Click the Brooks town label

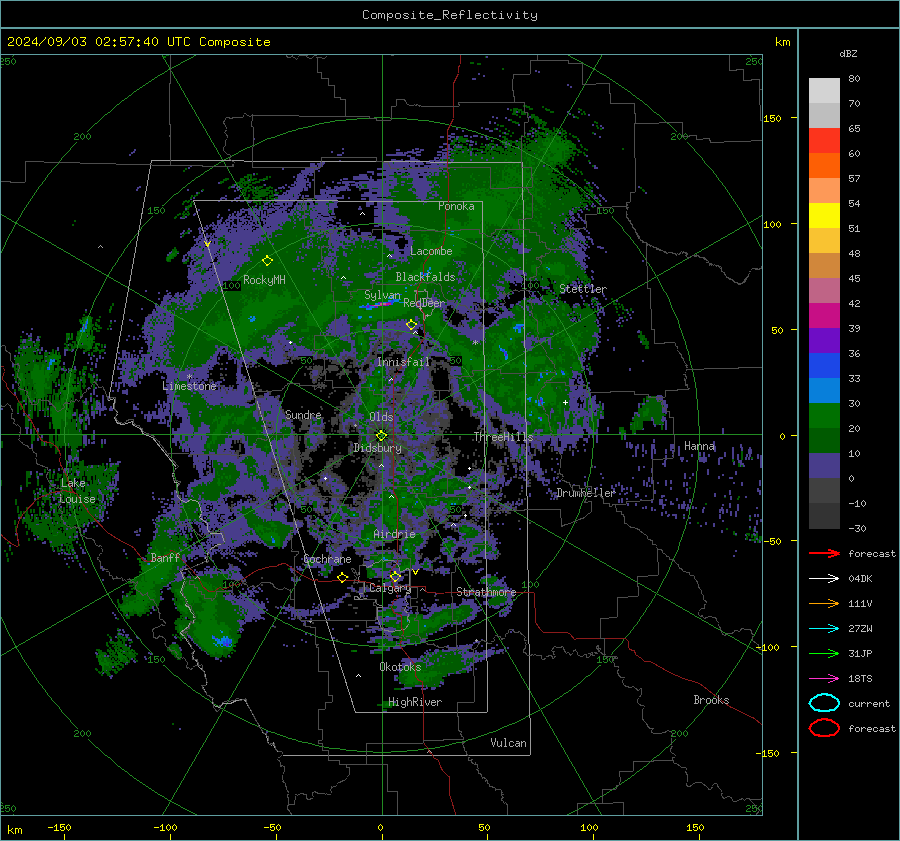(711, 700)
